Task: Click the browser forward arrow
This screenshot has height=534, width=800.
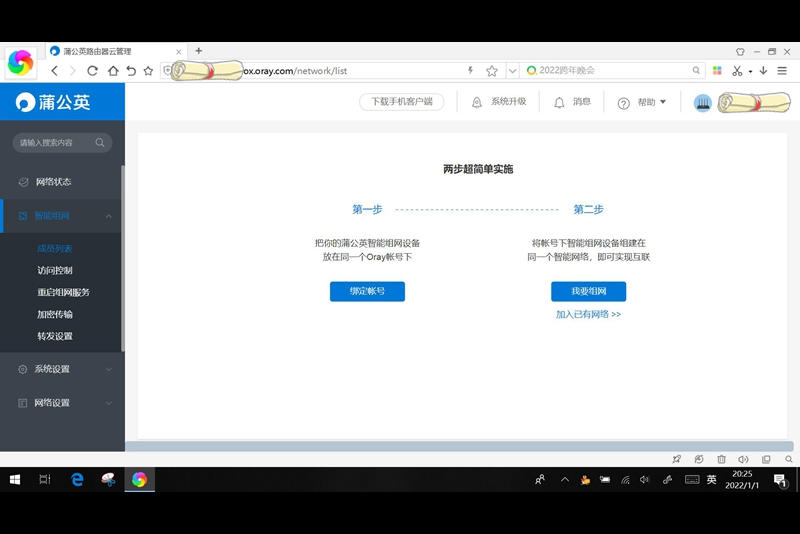Action: coord(72,71)
